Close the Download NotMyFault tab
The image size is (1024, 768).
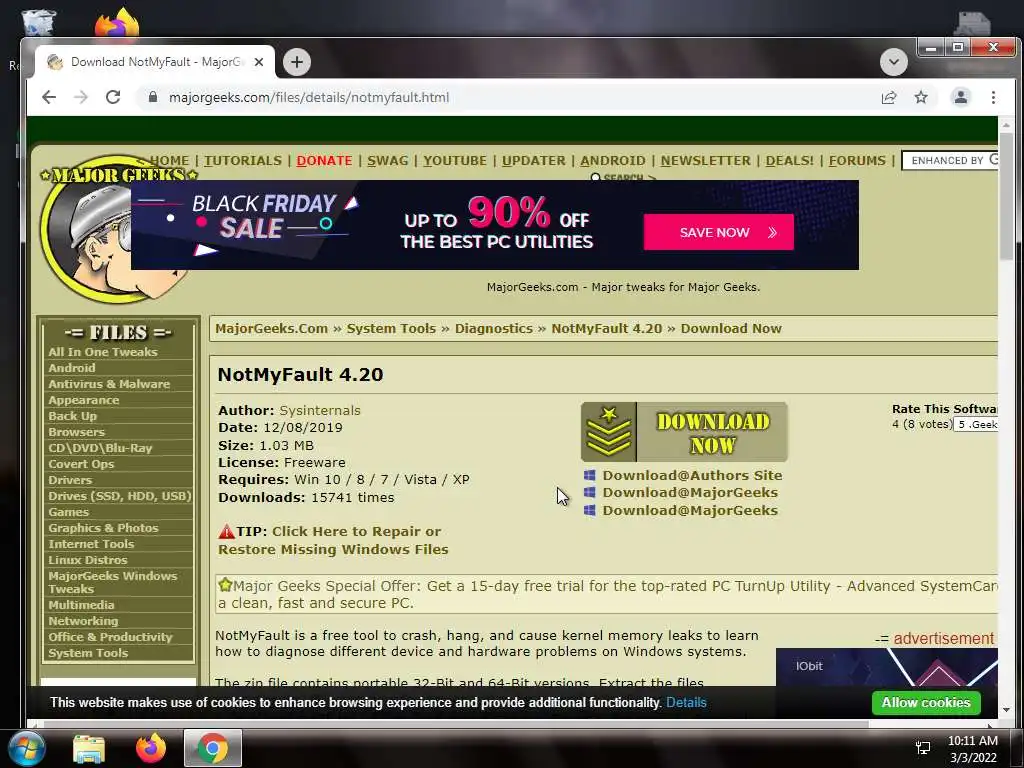(x=259, y=62)
